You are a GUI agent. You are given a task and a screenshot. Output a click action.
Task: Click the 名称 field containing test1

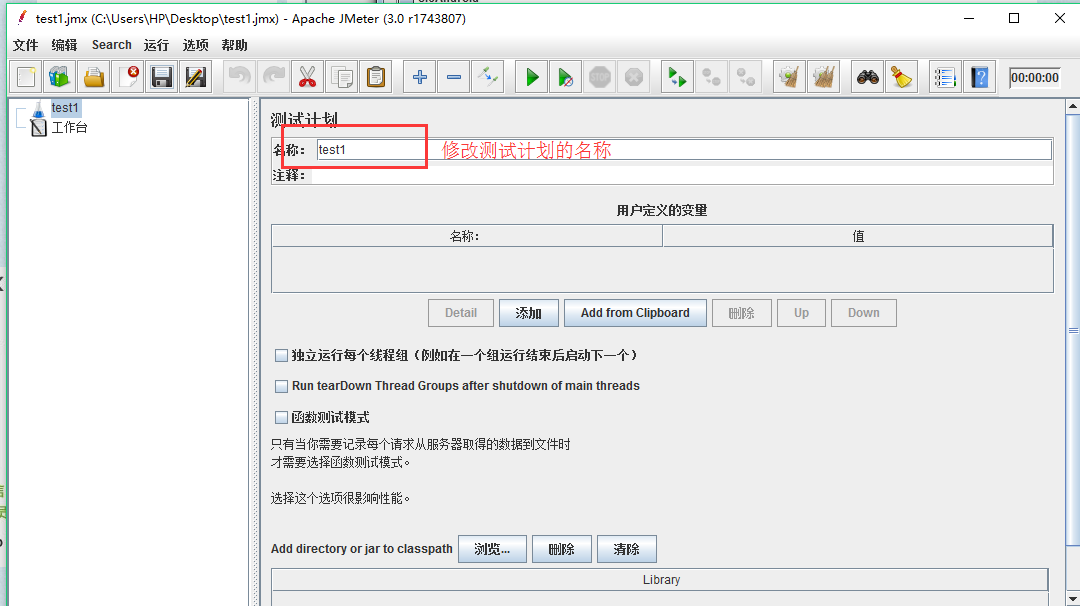tap(684, 149)
